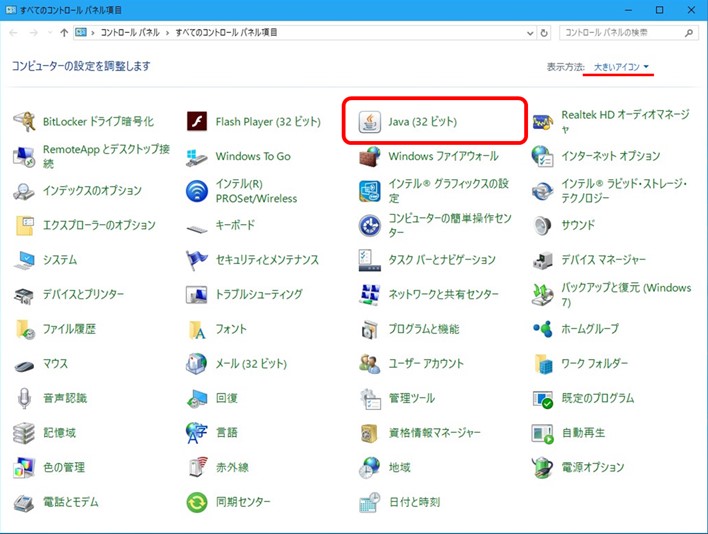Open the Intel PROSet/Wireless icon
Image resolution: width=708 pixels, height=534 pixels.
pos(197,191)
